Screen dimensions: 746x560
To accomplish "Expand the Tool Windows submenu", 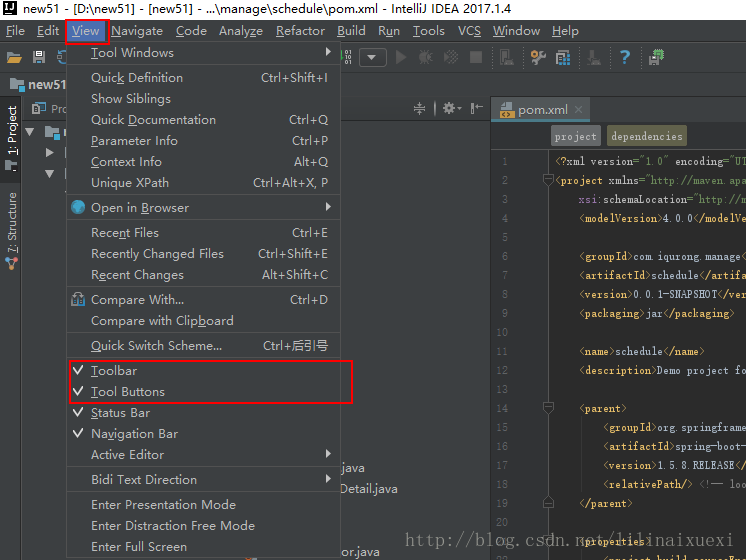I will tap(204, 53).
